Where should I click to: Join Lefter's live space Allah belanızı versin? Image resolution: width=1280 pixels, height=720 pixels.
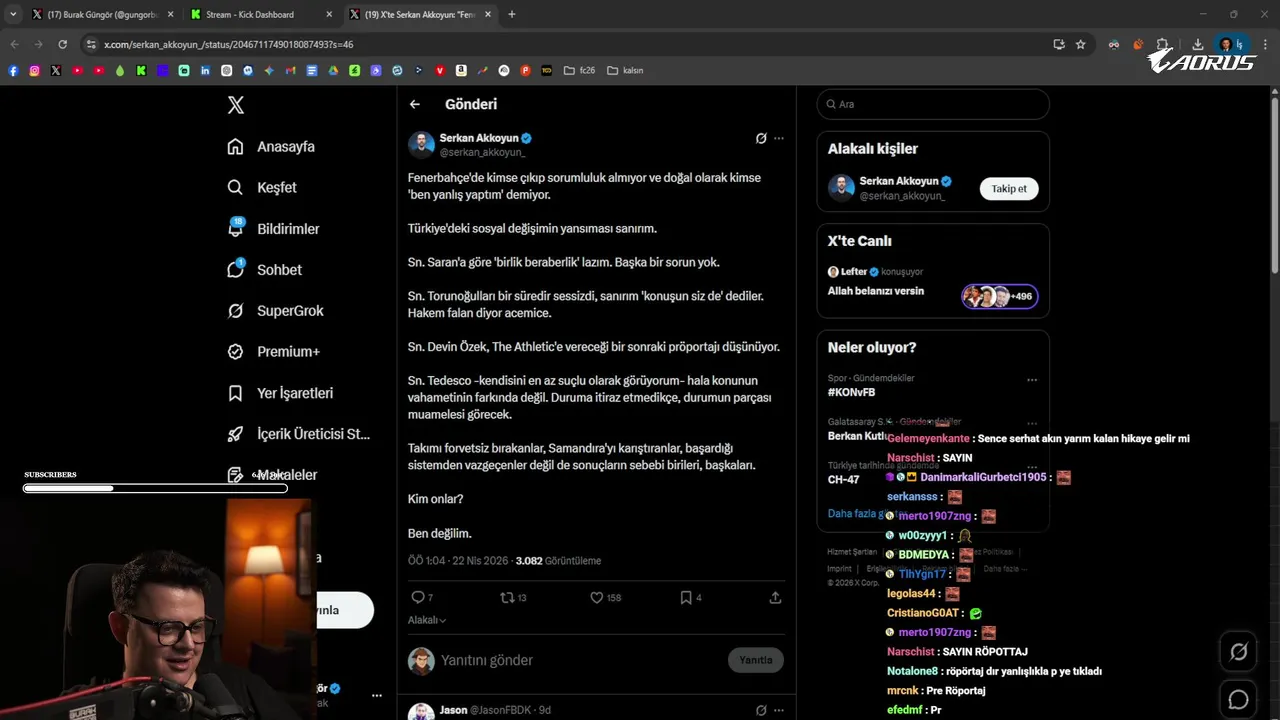tap(875, 291)
